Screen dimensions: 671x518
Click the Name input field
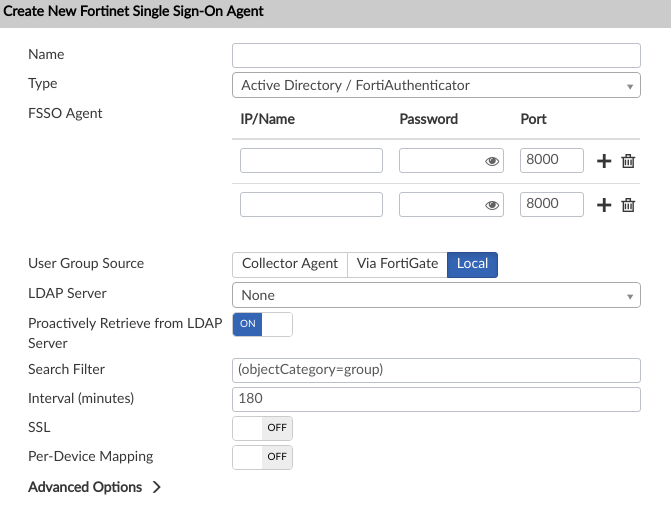click(435, 55)
